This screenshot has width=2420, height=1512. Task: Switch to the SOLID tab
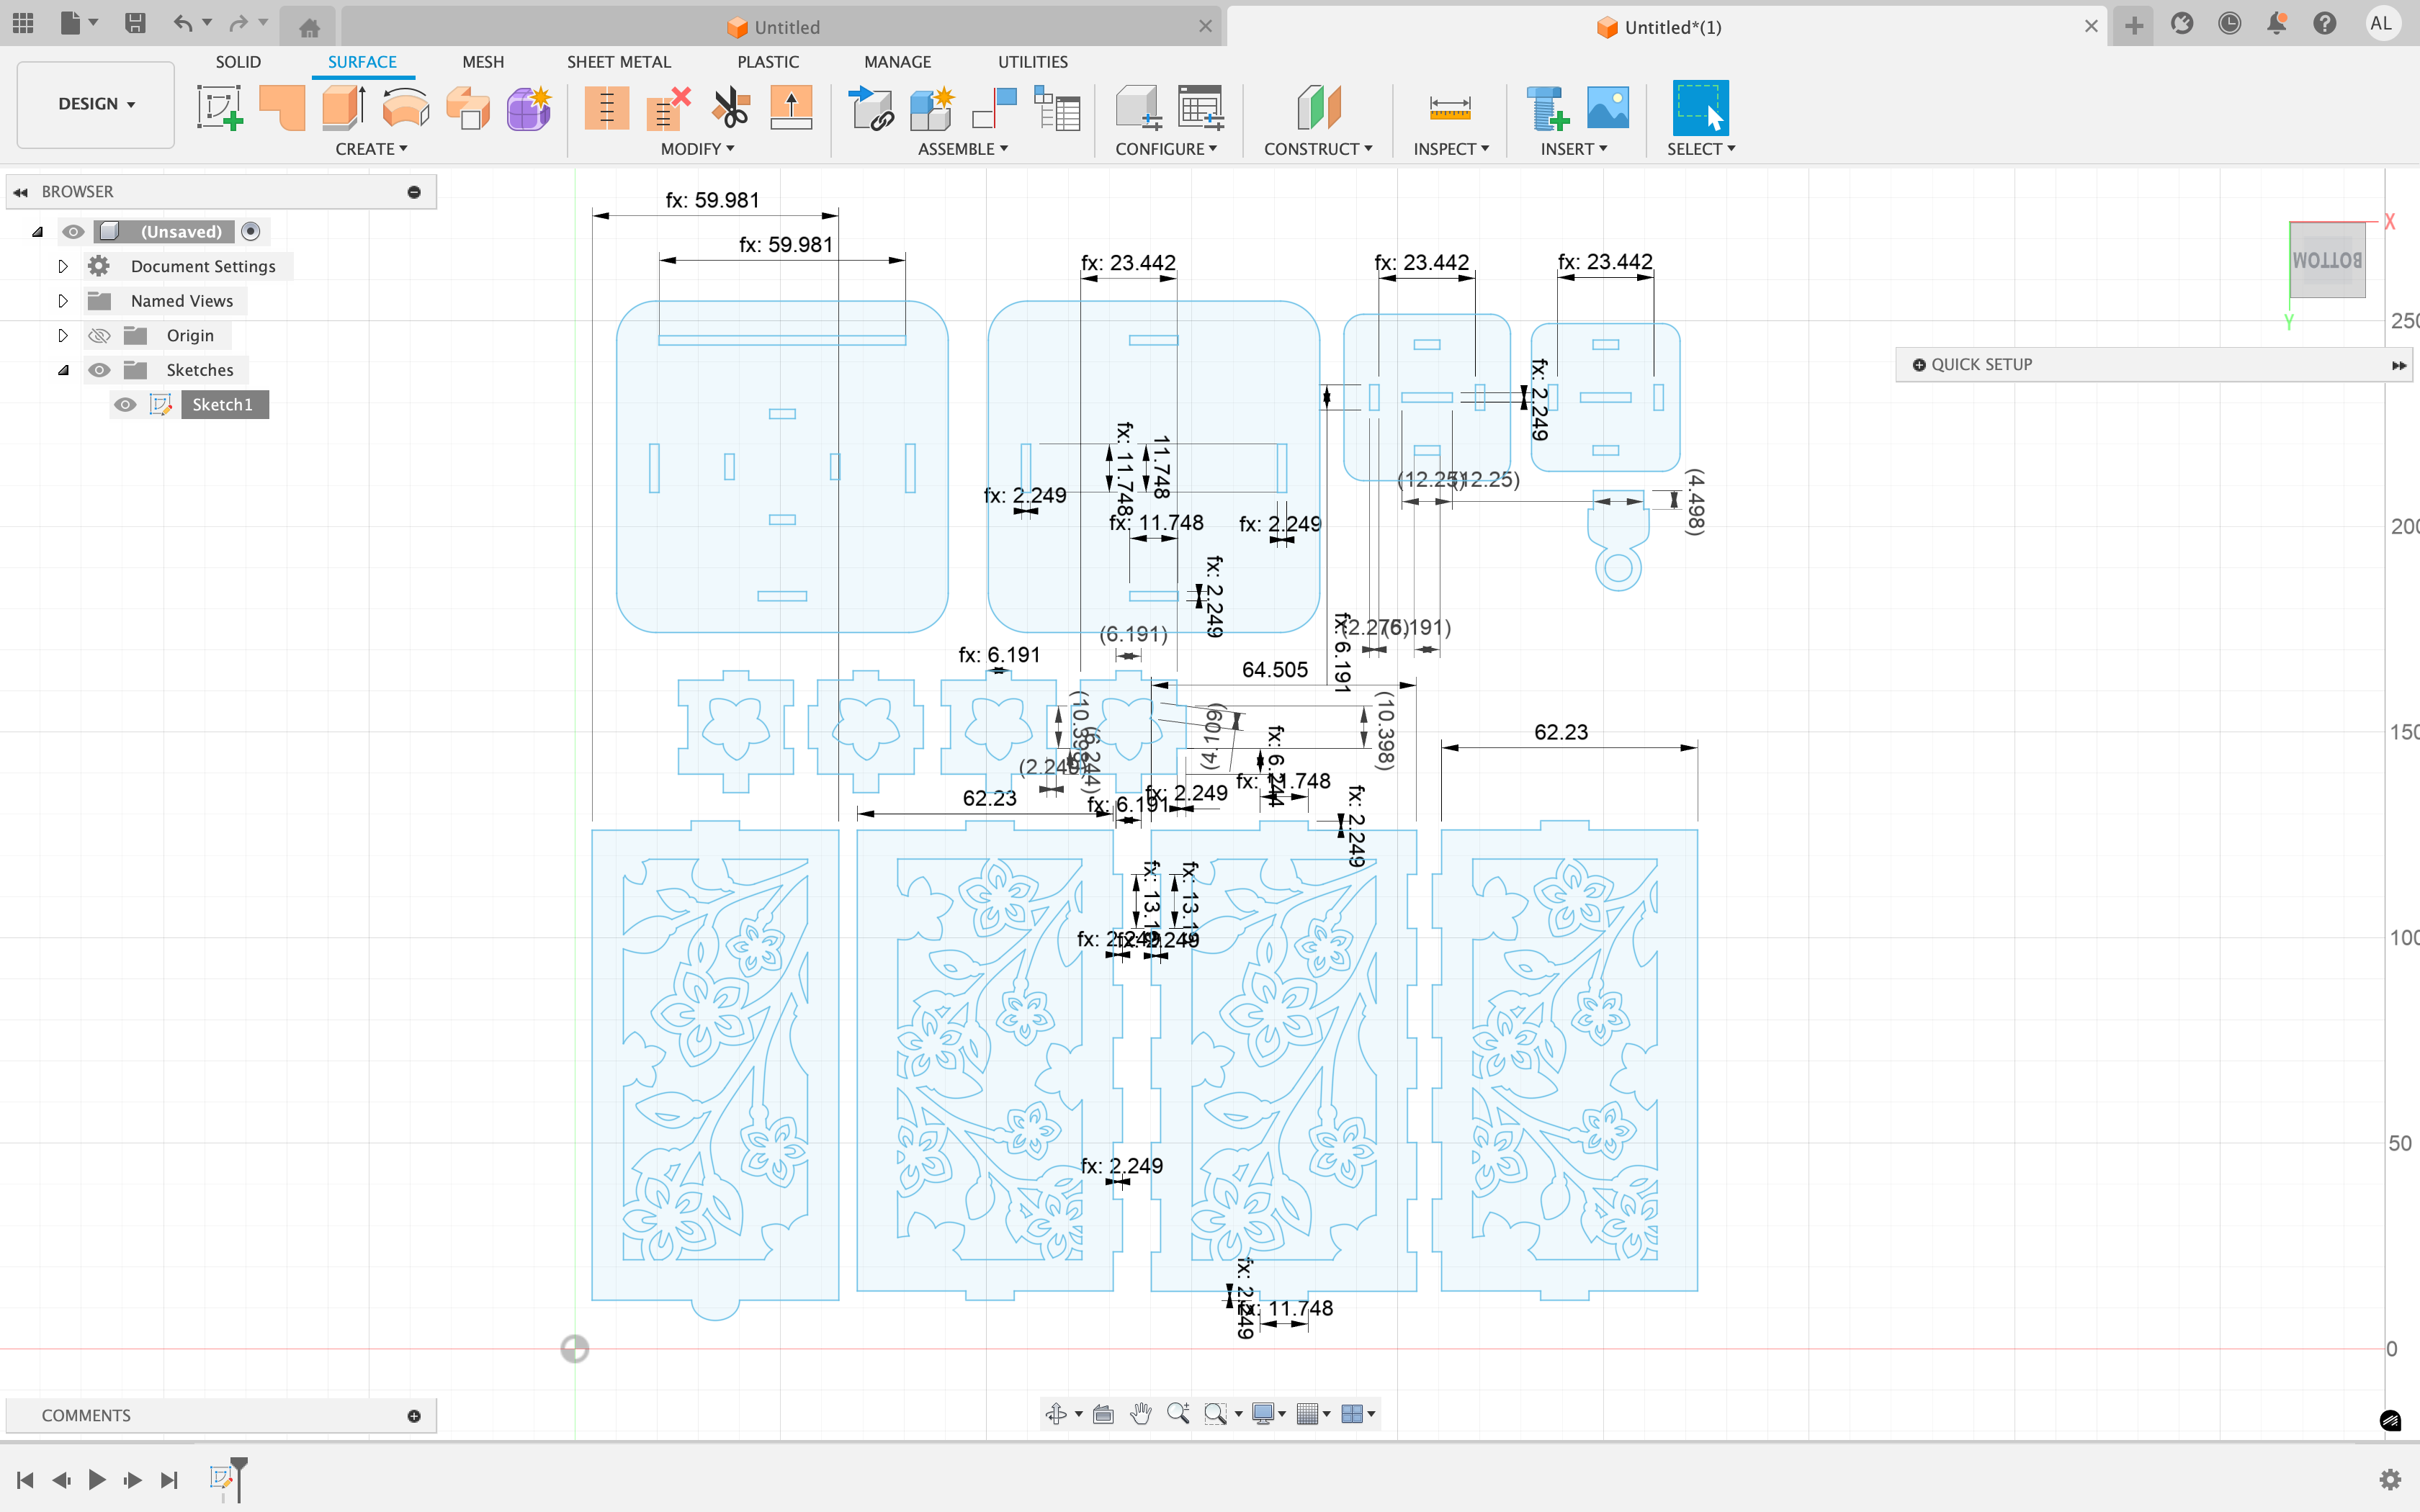(238, 62)
